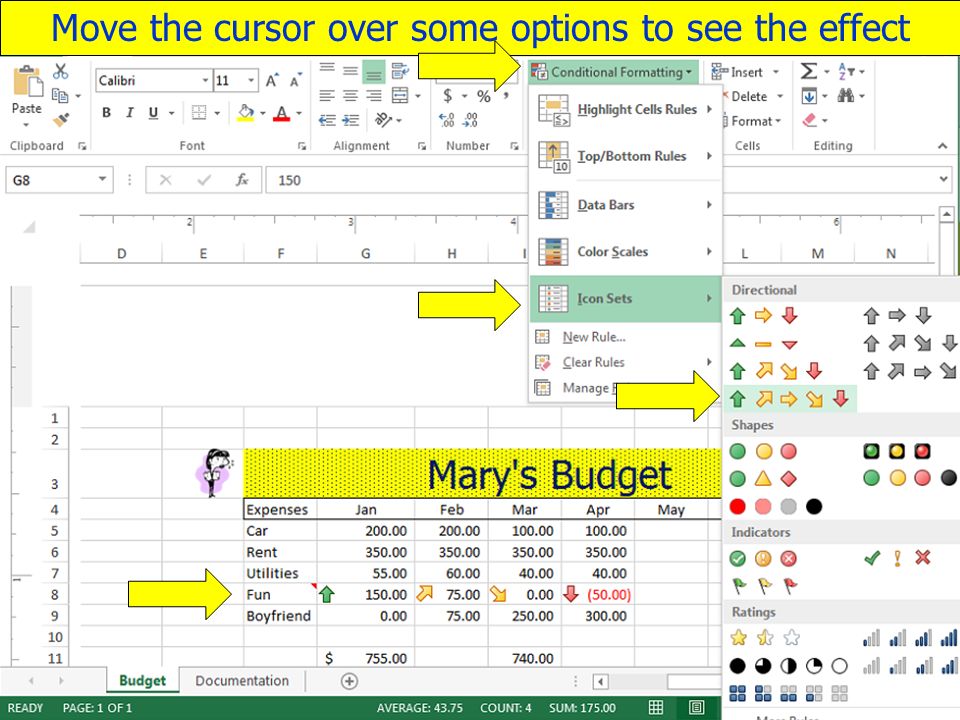Click the Fill down-arrow icon
960x720 pixels.
point(809,96)
